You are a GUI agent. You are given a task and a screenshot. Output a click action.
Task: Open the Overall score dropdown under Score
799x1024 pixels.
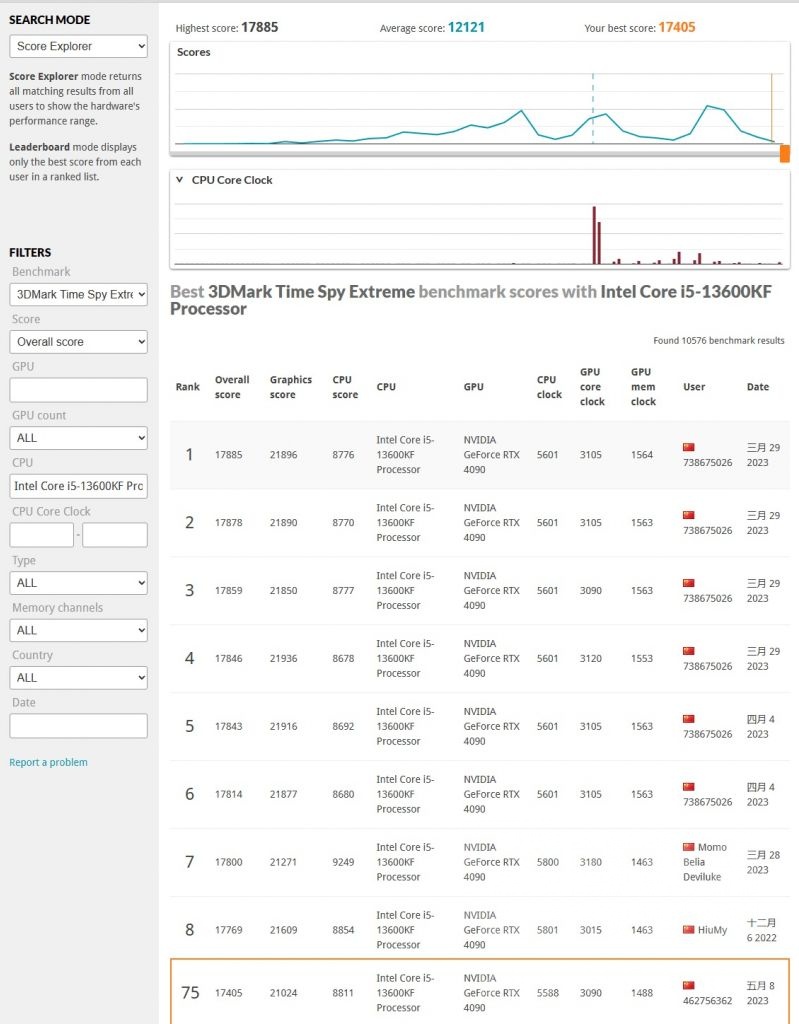(x=78, y=342)
